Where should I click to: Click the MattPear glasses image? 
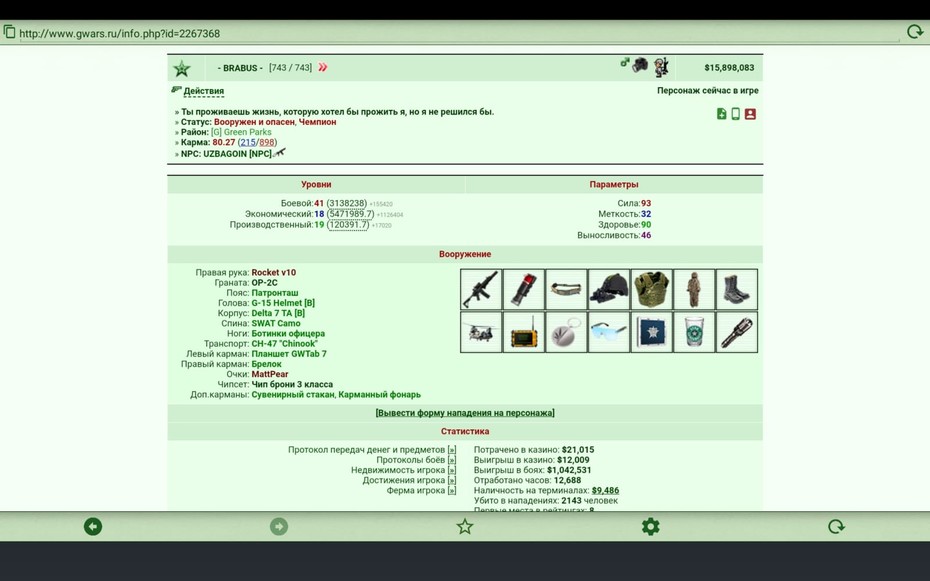[x=609, y=333]
